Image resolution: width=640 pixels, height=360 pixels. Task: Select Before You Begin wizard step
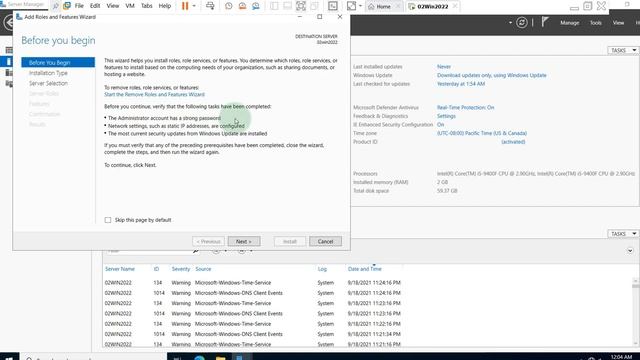[x=58, y=62]
